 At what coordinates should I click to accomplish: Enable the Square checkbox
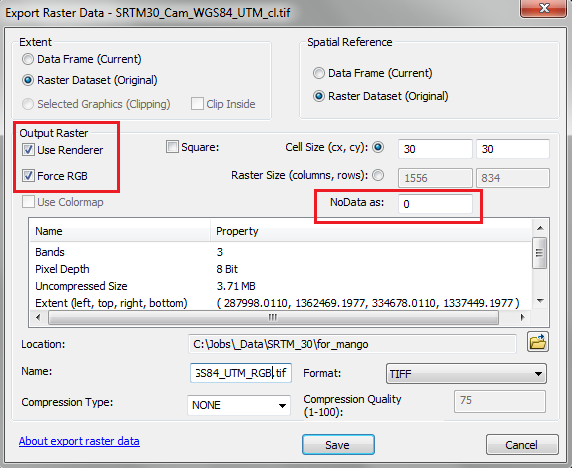[172, 147]
